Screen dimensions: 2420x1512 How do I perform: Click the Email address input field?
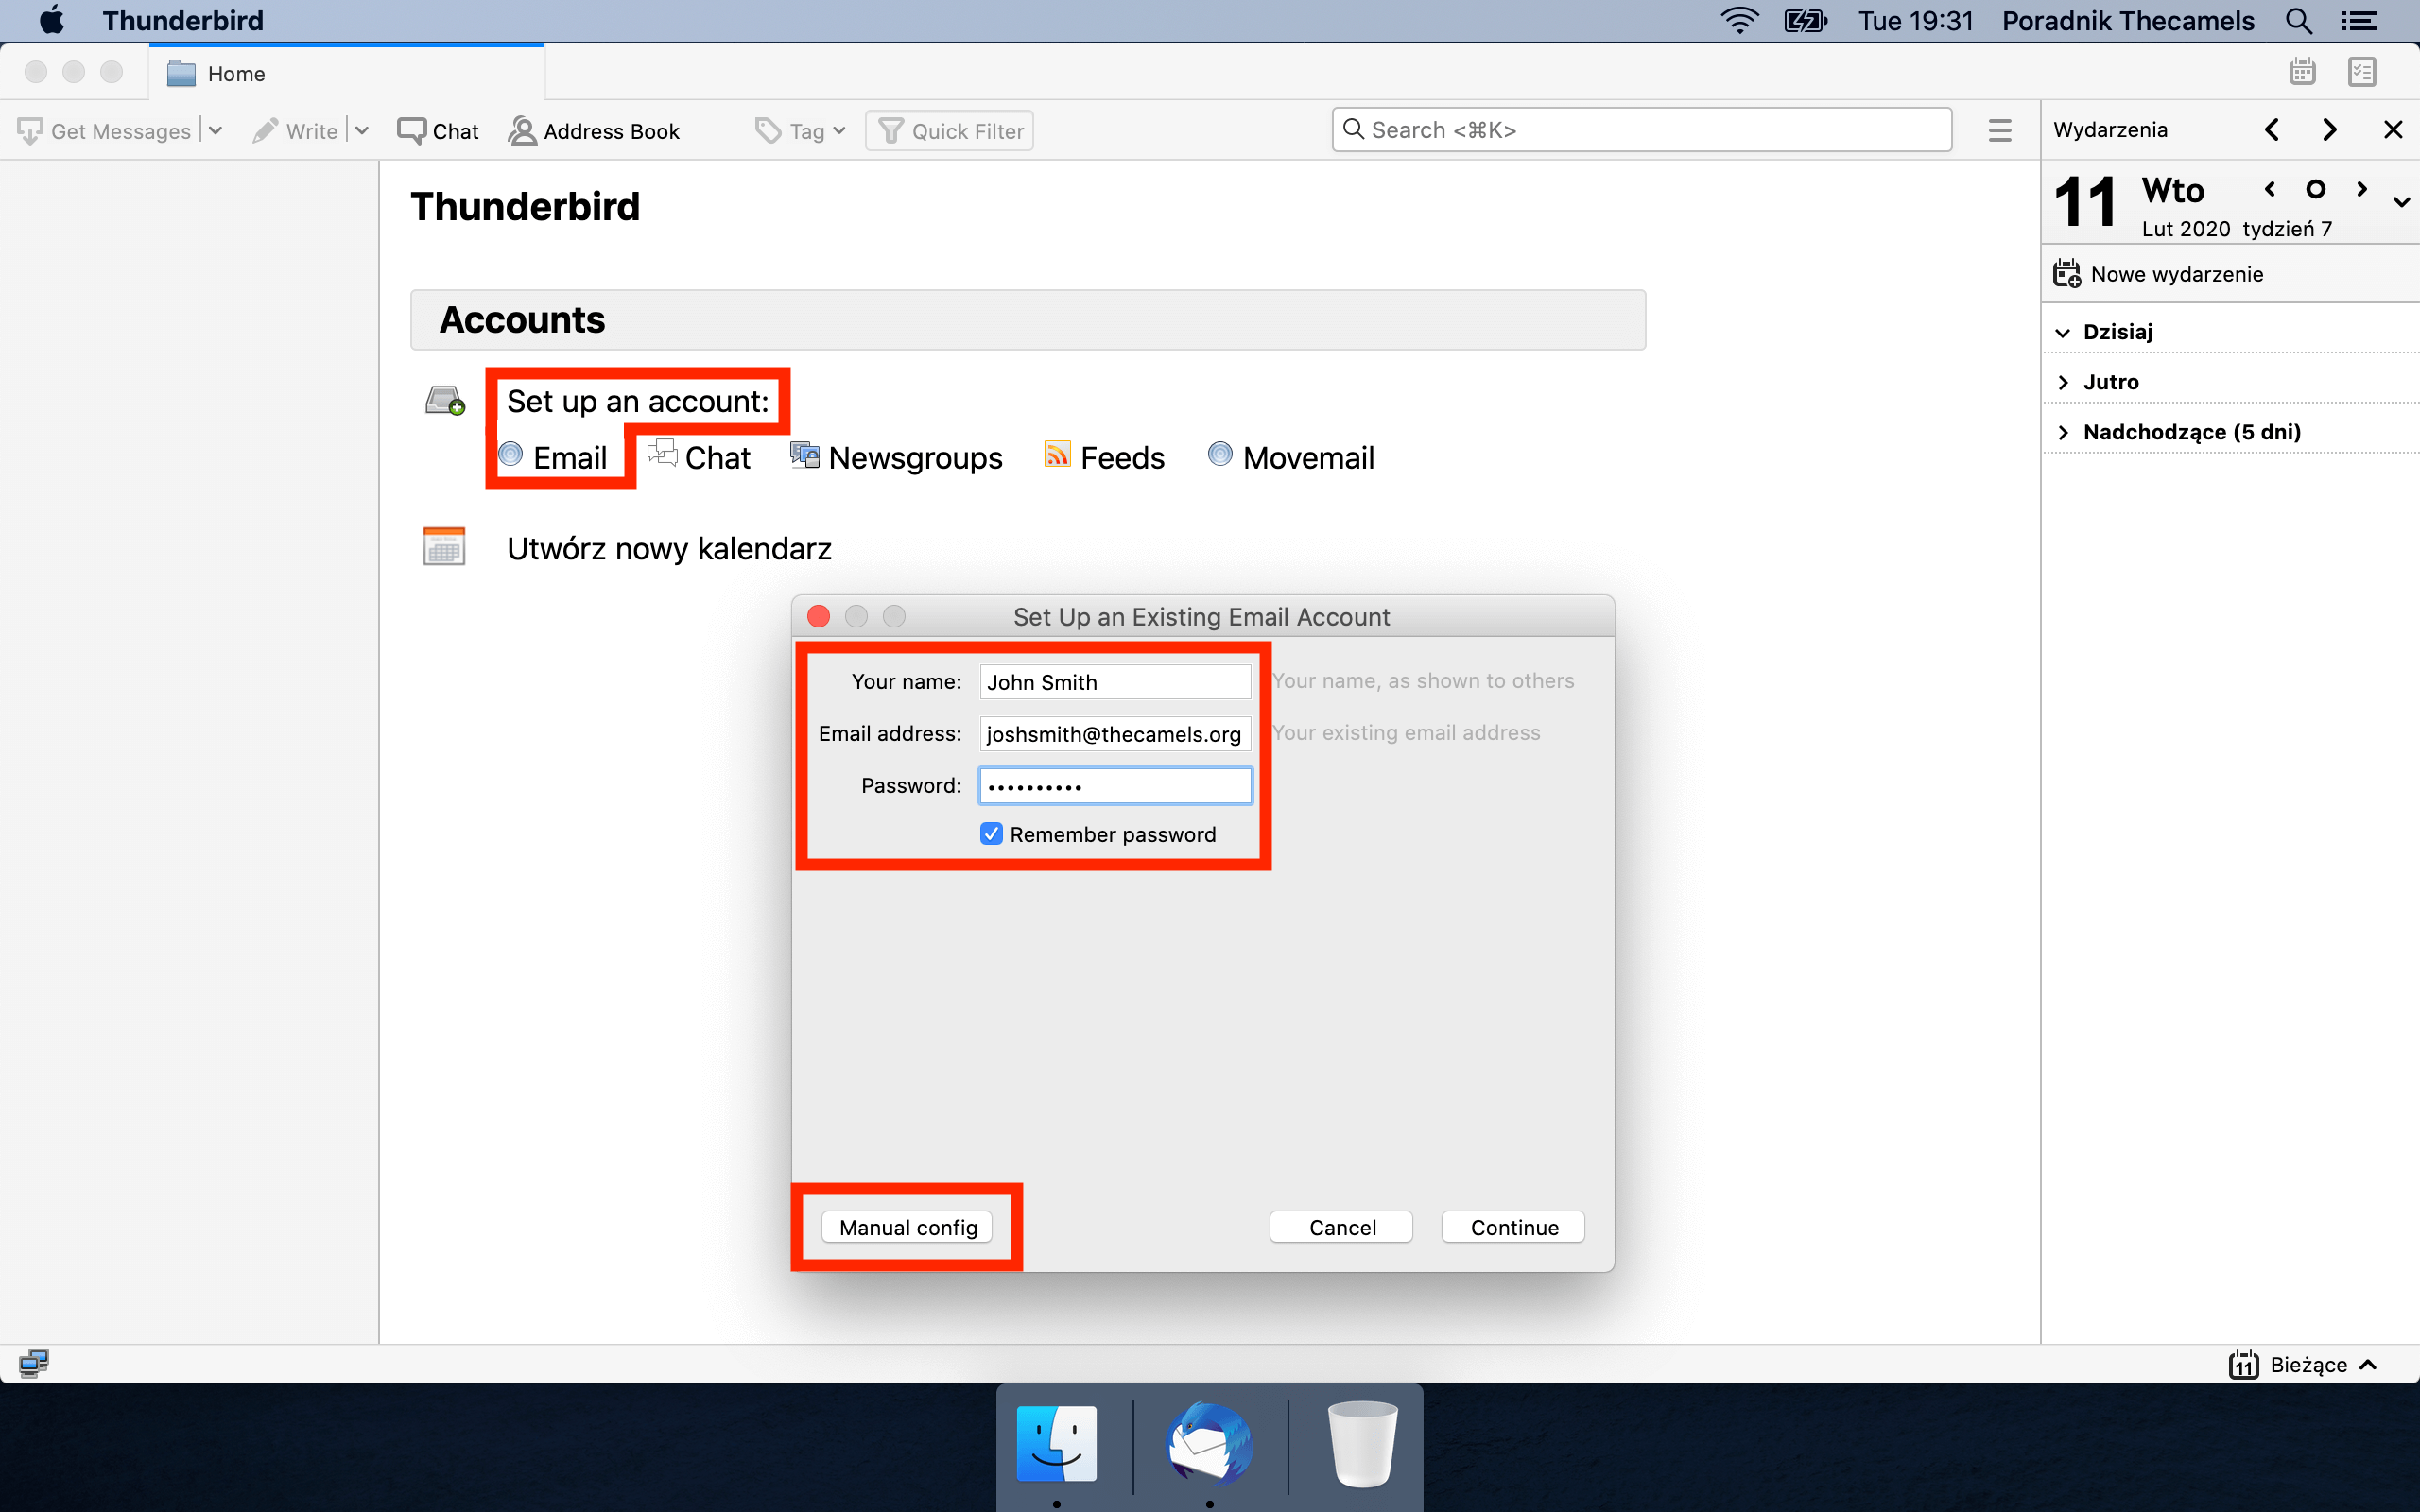point(1114,733)
